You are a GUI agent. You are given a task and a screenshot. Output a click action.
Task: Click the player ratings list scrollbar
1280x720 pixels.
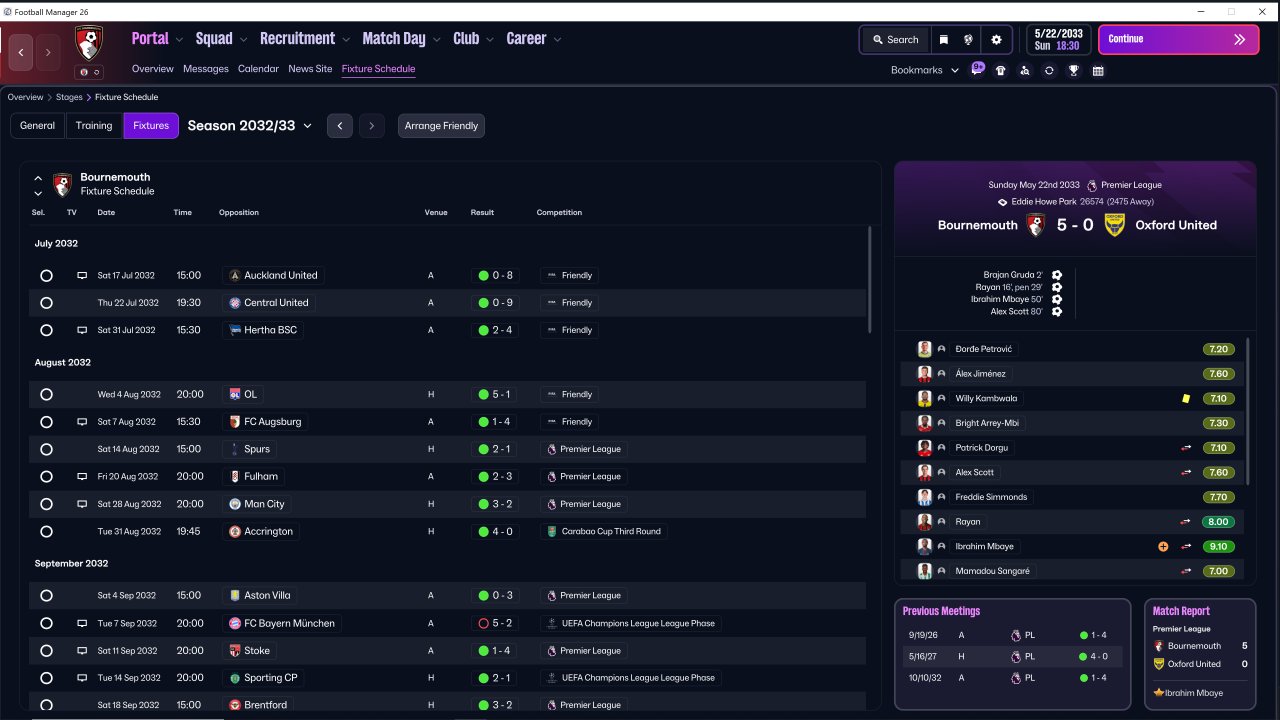[1249, 412]
